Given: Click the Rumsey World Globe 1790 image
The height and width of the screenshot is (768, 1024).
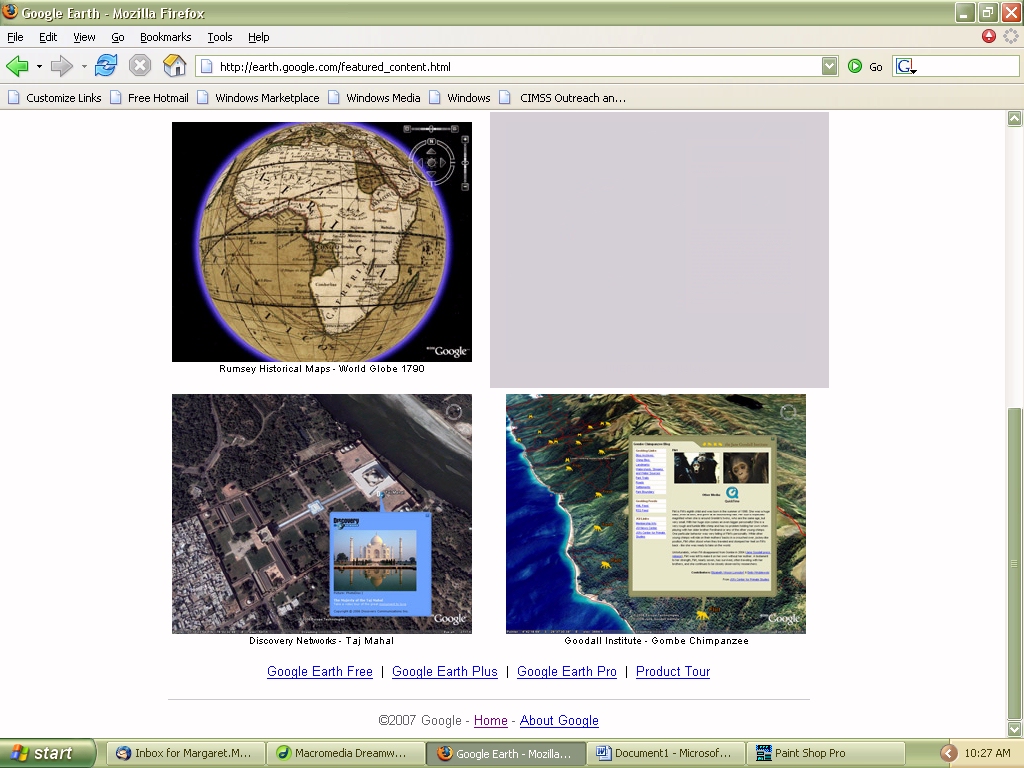Looking at the screenshot, I should coord(322,242).
